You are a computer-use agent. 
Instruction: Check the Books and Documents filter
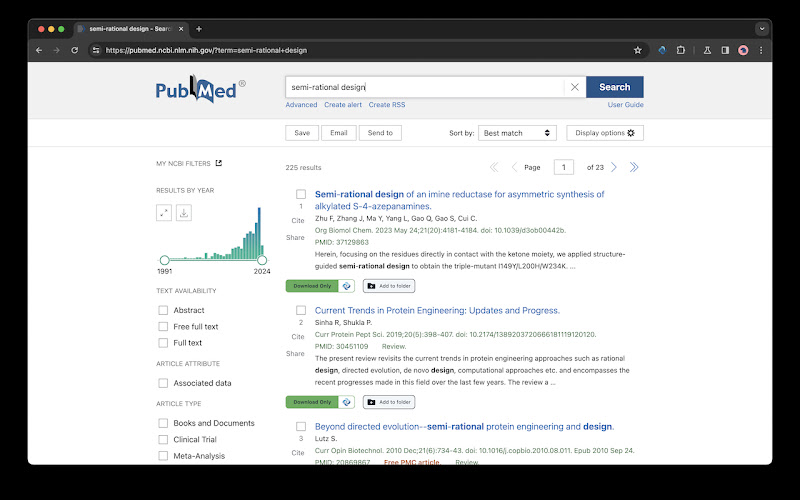click(163, 423)
